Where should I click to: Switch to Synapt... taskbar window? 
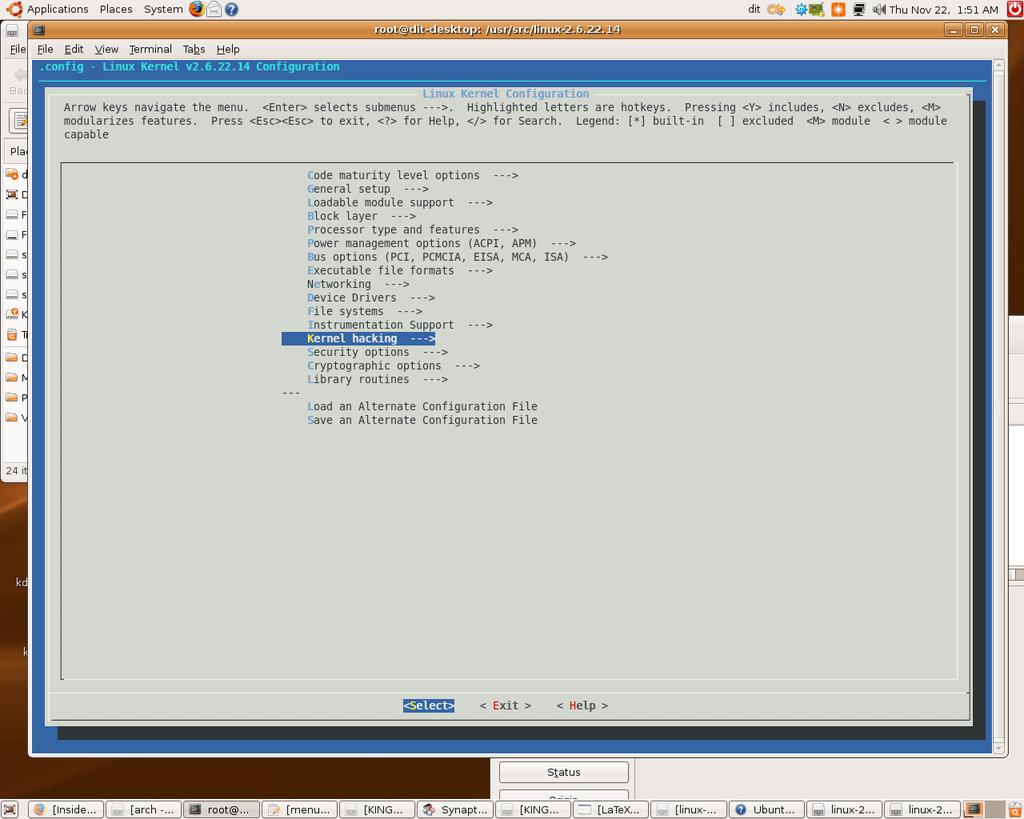click(455, 809)
